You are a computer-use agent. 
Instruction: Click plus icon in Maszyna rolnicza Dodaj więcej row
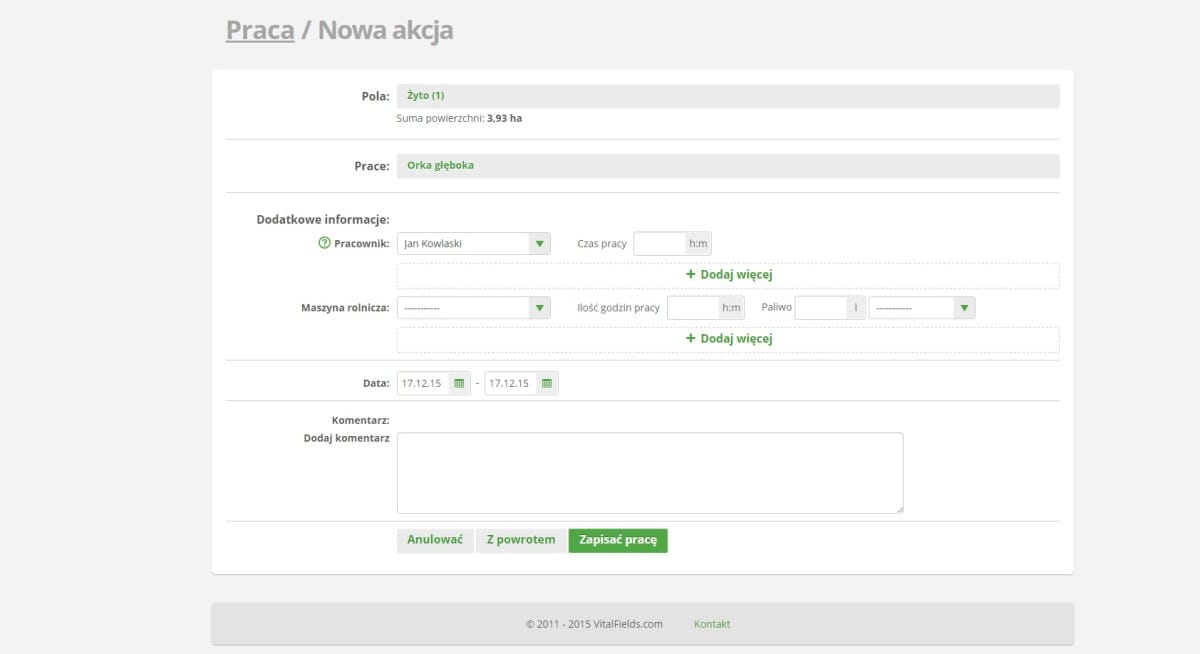690,338
